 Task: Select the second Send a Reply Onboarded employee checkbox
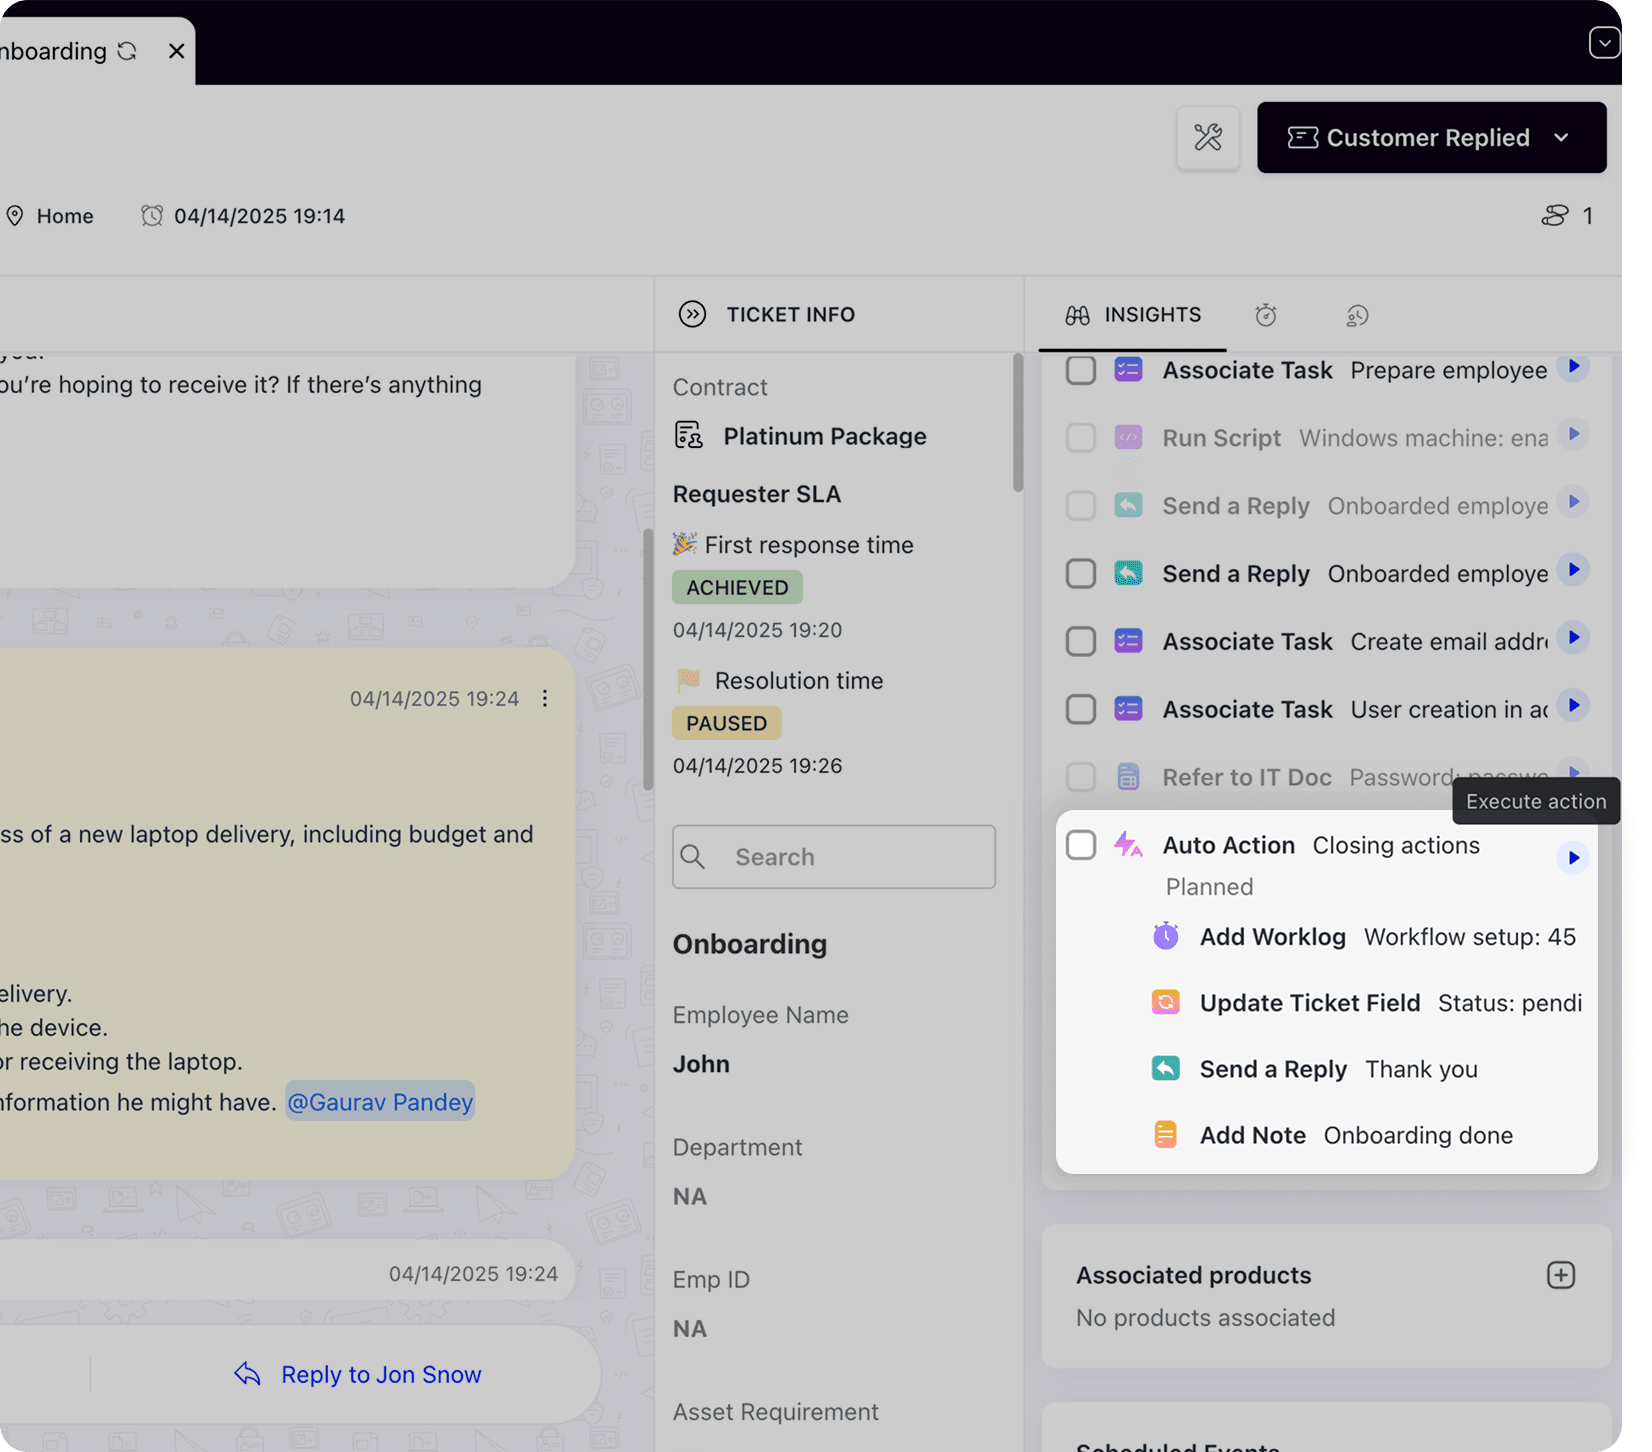(1081, 574)
